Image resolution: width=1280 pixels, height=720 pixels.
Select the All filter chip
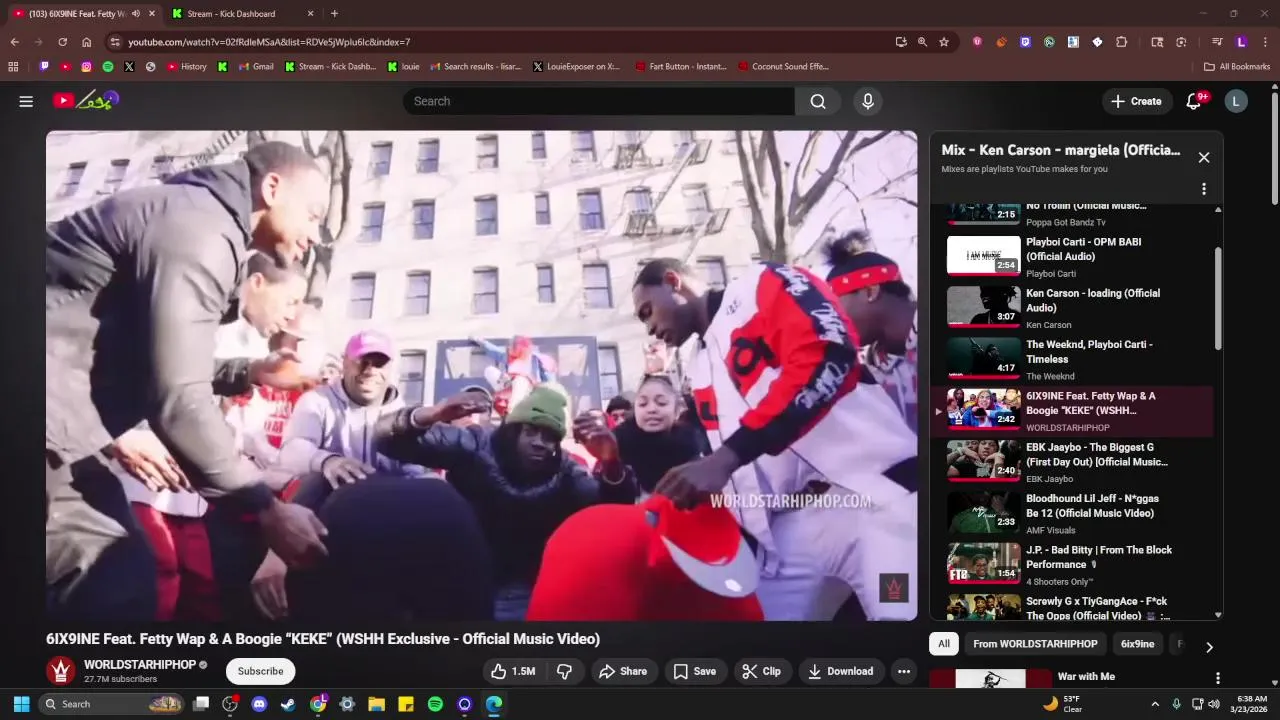[943, 644]
